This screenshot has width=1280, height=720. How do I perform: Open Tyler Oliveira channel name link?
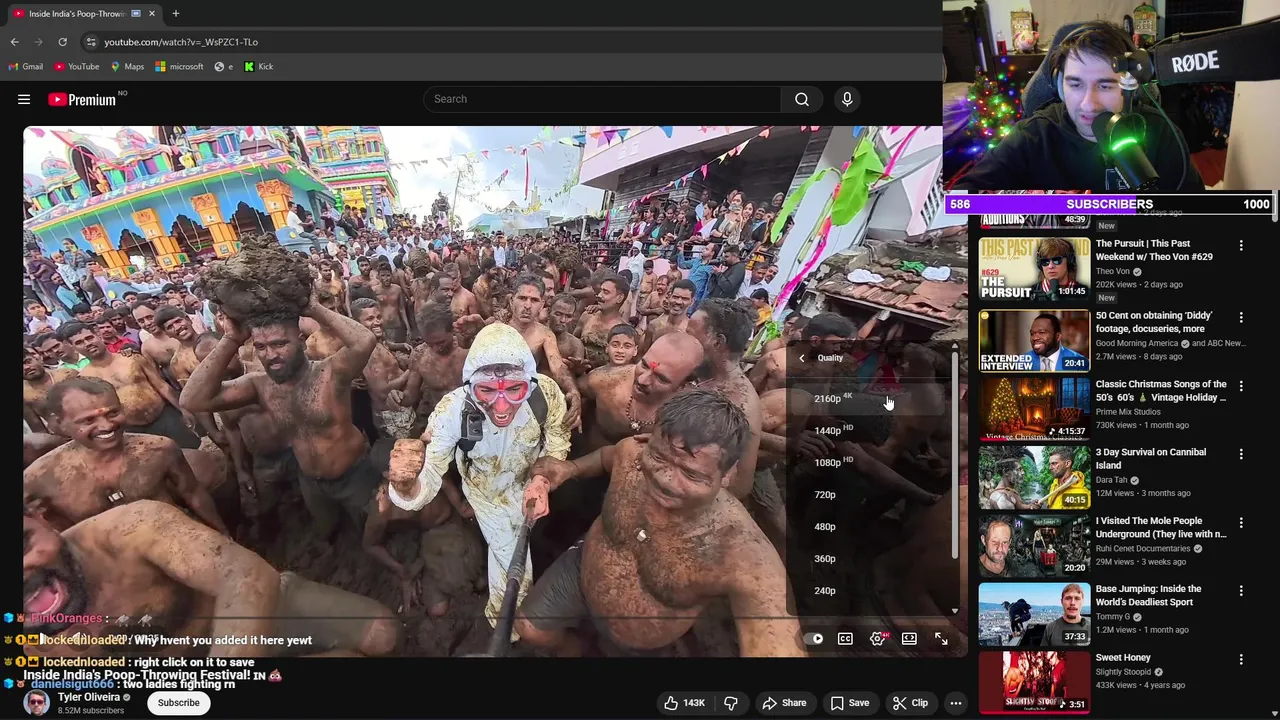pos(88,697)
